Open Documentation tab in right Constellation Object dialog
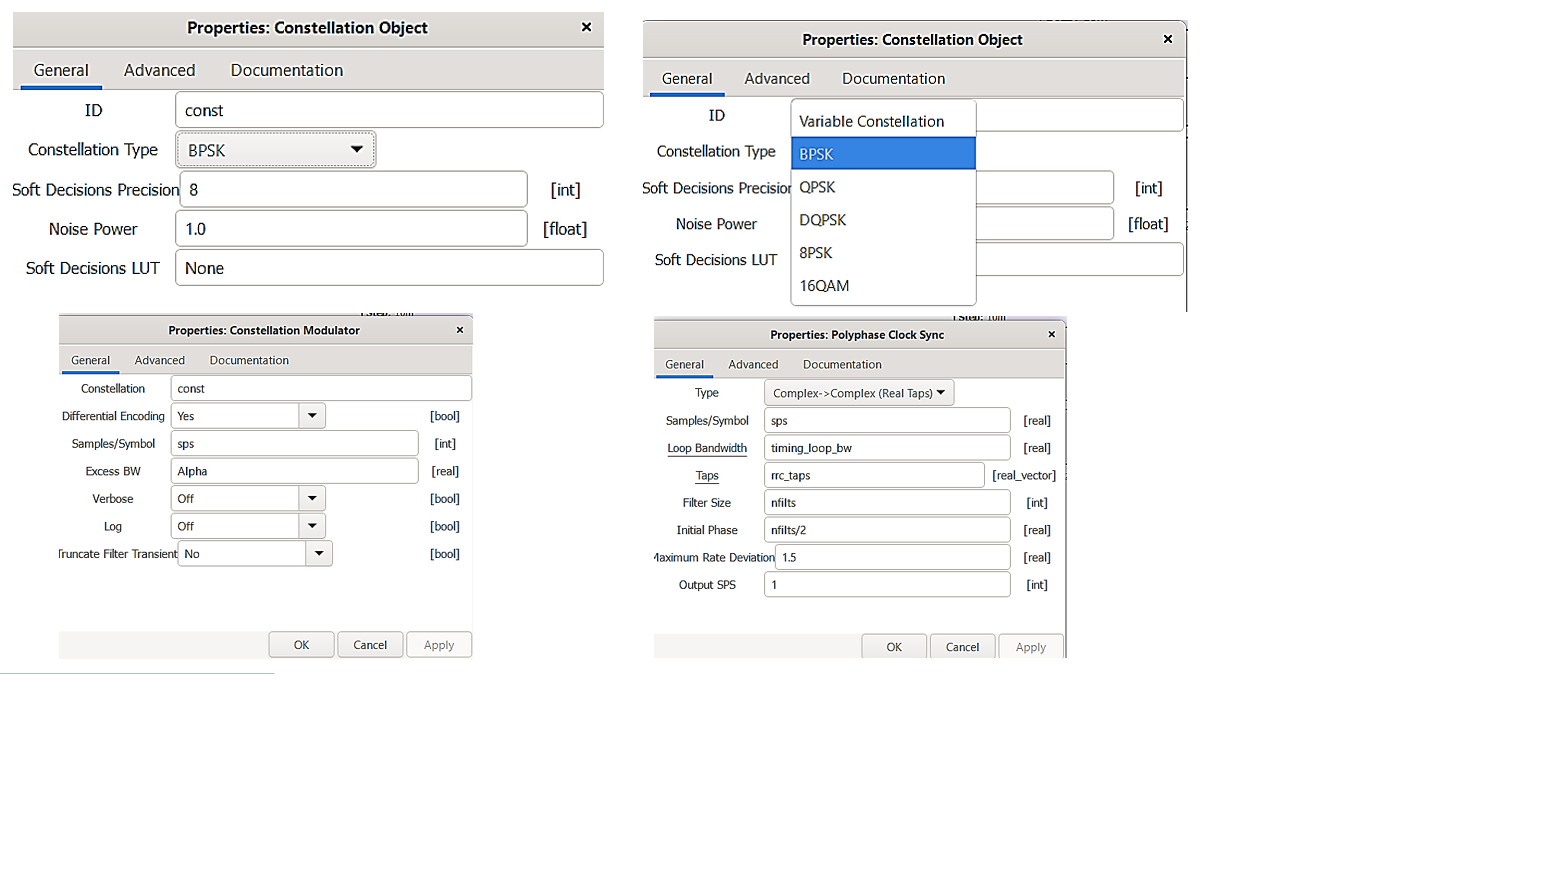This screenshot has width=1543, height=885. tap(893, 78)
